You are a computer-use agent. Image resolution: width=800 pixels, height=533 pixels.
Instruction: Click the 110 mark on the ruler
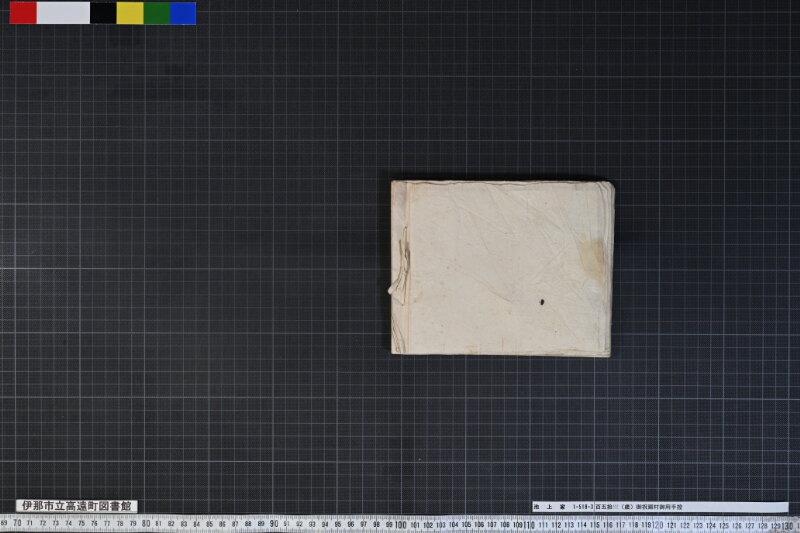[529, 525]
